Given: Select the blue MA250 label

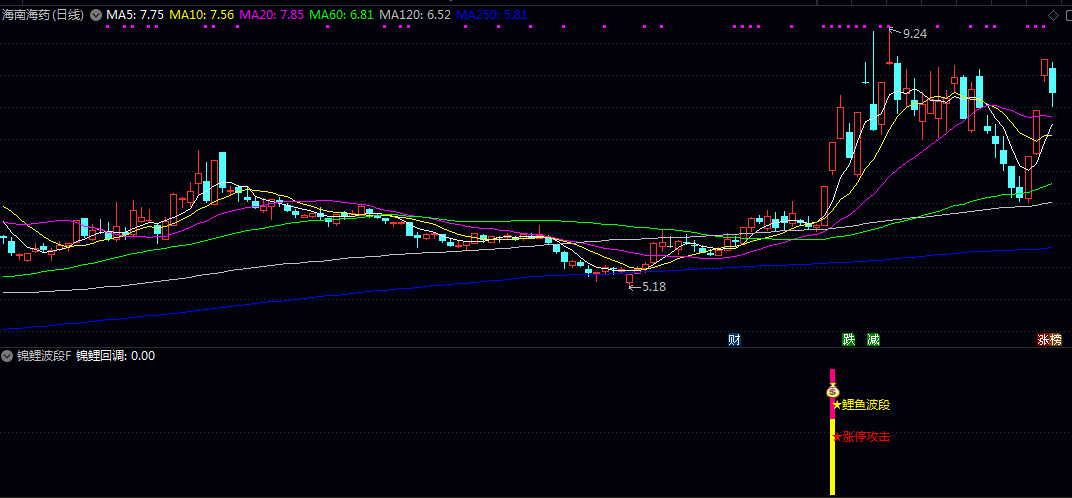Looking at the screenshot, I should click(491, 15).
